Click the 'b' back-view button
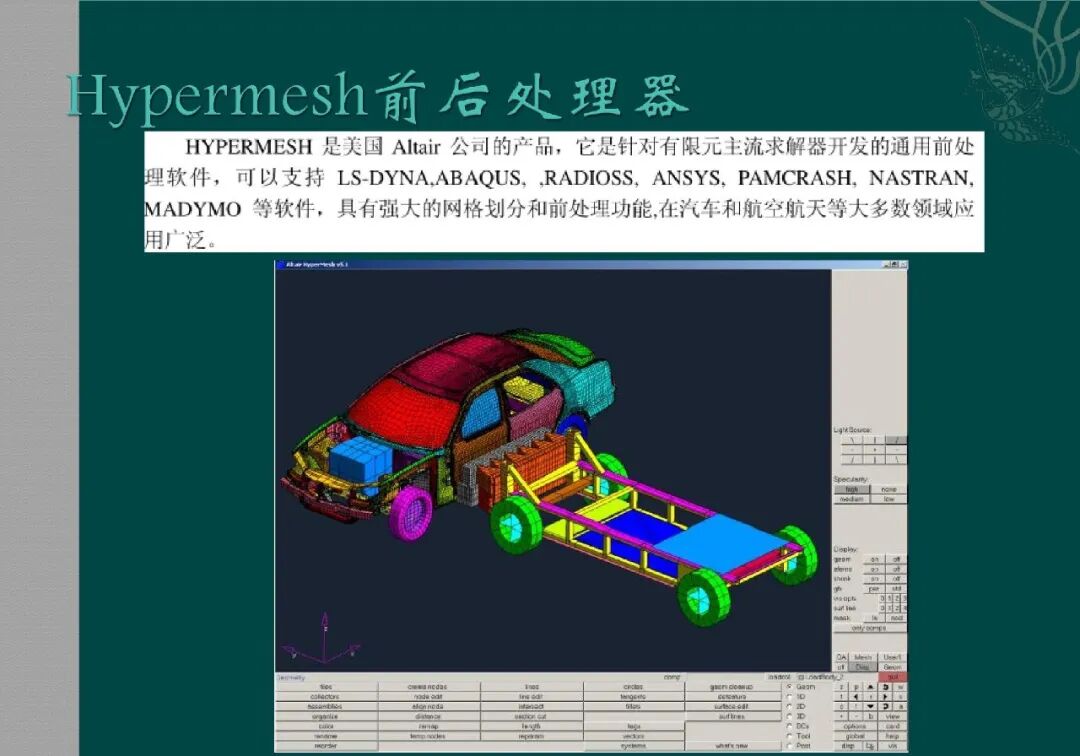 (x=871, y=716)
